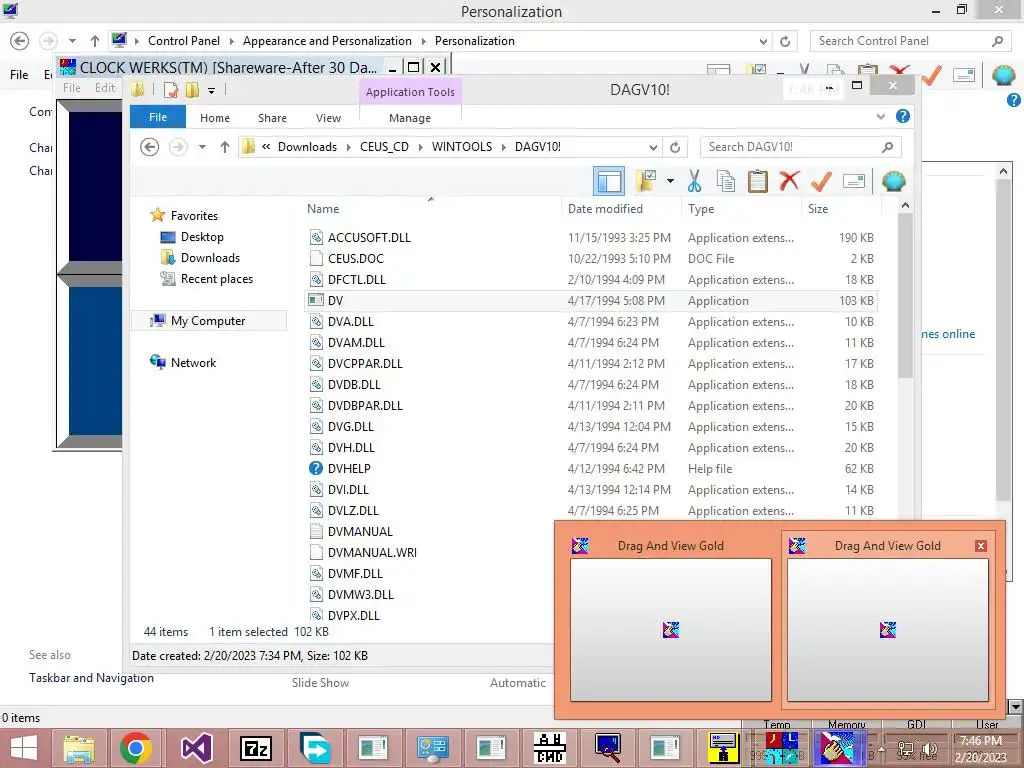Open the Customize Quick Access Toolbar dropdown
Screen dimensions: 1024x768
point(212,90)
